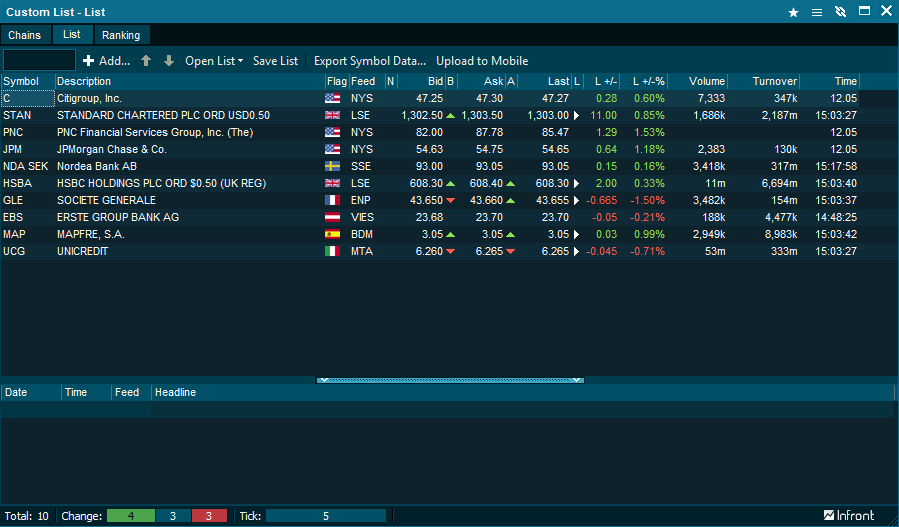The image size is (899, 527).
Task: Click the Infront logo in status bar
Action: [849, 516]
